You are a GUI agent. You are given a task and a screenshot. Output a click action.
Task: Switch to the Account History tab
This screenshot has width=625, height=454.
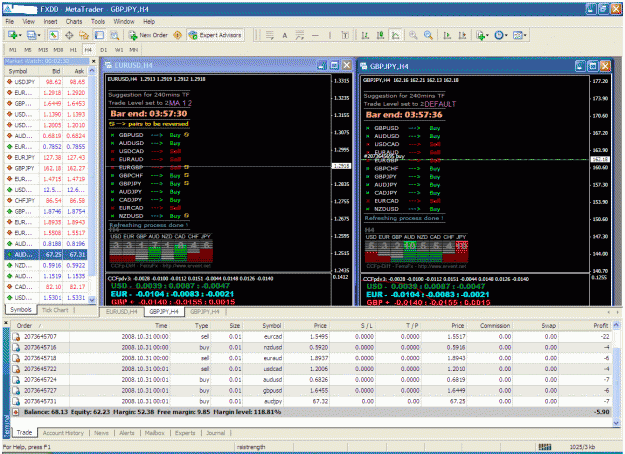click(x=63, y=433)
